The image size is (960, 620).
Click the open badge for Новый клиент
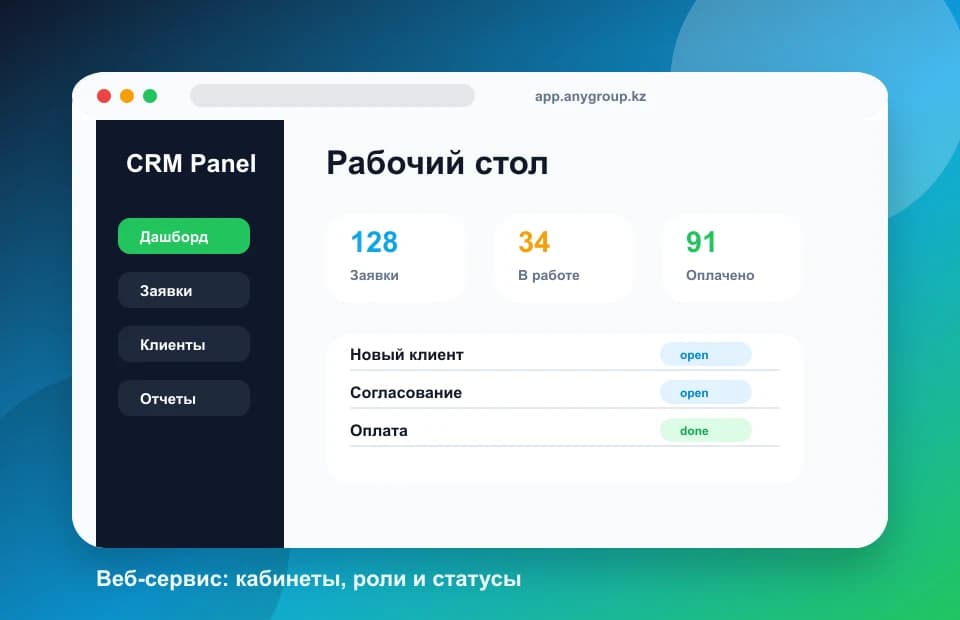point(705,355)
